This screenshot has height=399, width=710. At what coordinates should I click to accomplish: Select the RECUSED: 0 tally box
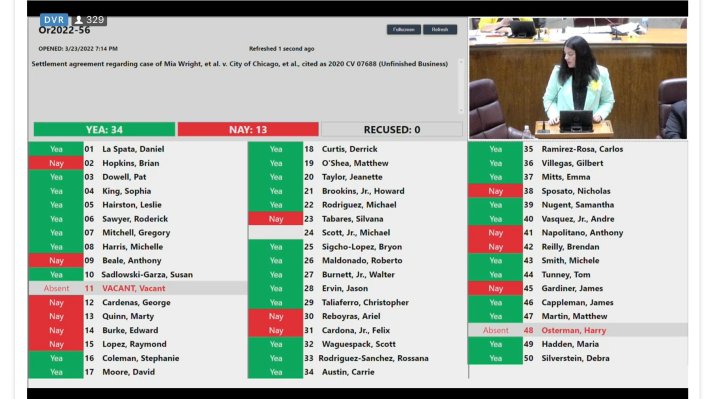(392, 130)
